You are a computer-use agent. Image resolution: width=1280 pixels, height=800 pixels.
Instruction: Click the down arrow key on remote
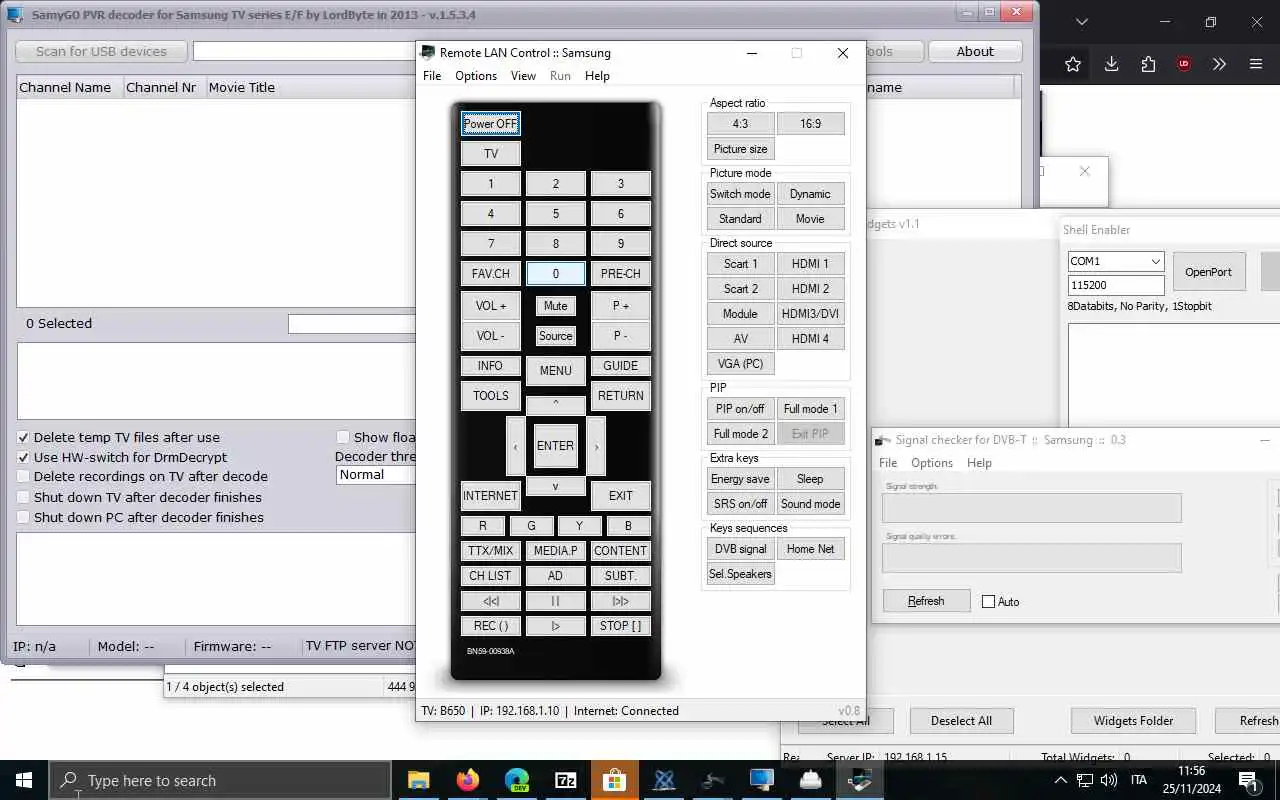pyautogui.click(x=555, y=486)
